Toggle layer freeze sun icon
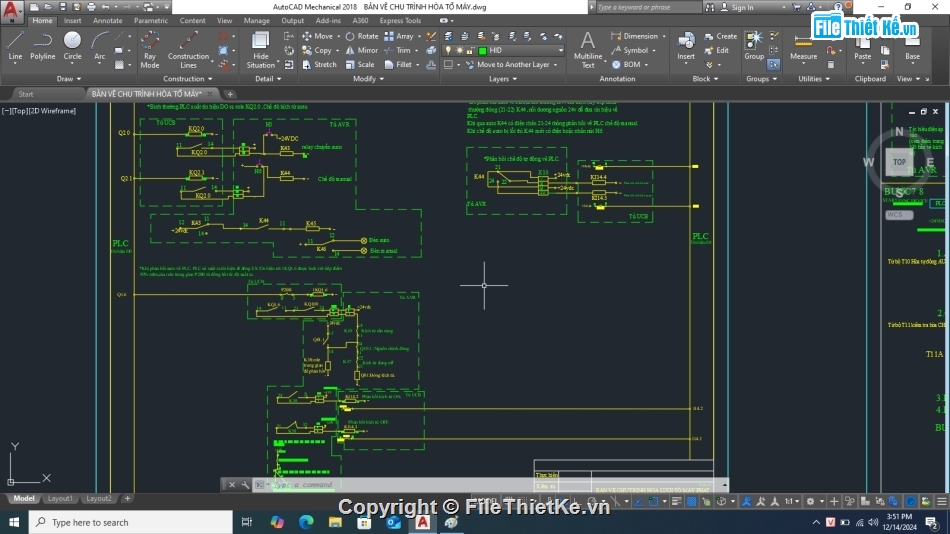The height and width of the screenshot is (534, 950). tap(459, 50)
